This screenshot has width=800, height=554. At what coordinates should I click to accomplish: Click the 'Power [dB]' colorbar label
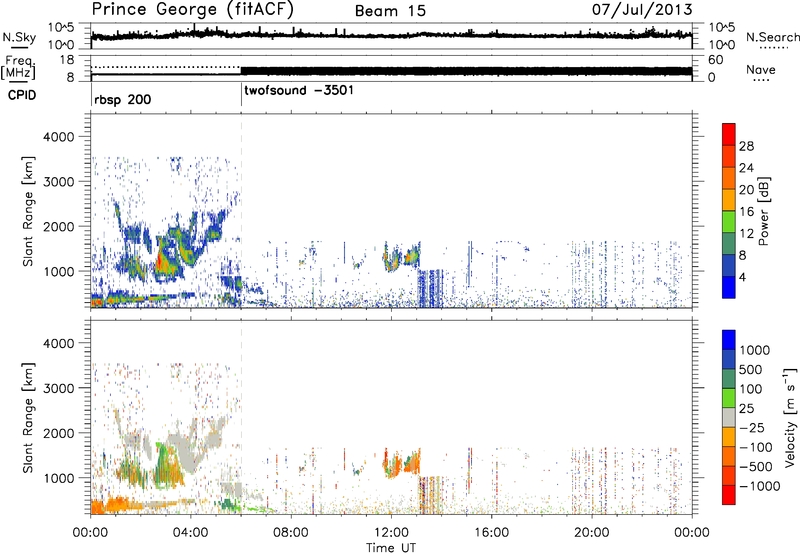[x=763, y=211]
